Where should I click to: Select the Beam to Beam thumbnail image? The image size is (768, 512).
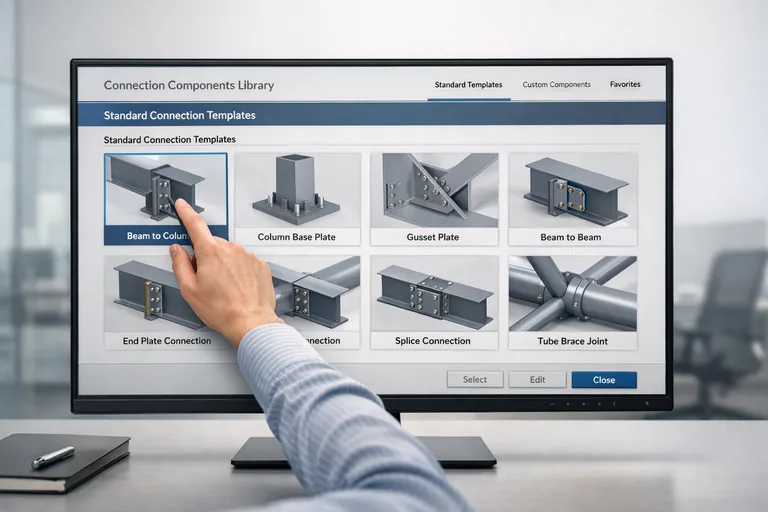(x=571, y=190)
